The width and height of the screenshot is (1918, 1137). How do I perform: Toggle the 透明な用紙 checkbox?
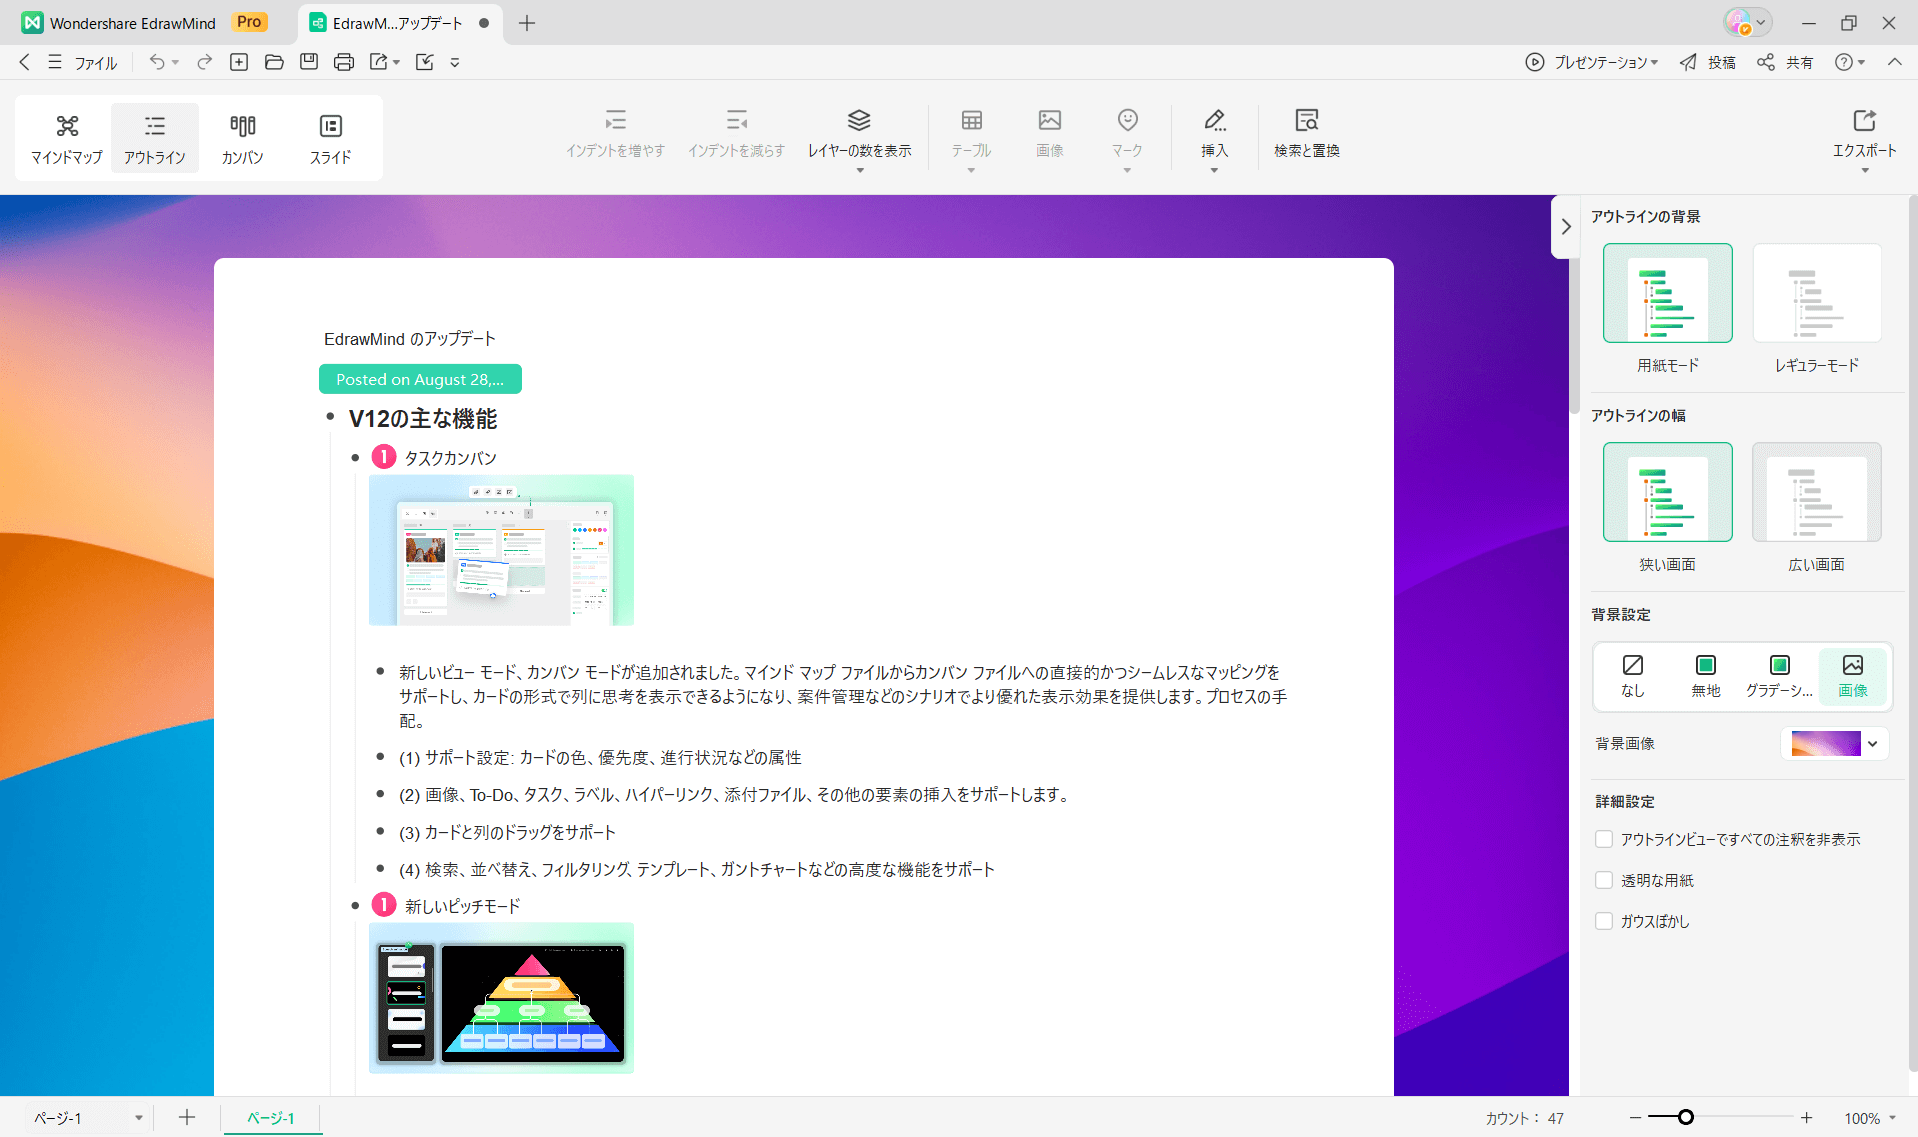pyautogui.click(x=1604, y=880)
